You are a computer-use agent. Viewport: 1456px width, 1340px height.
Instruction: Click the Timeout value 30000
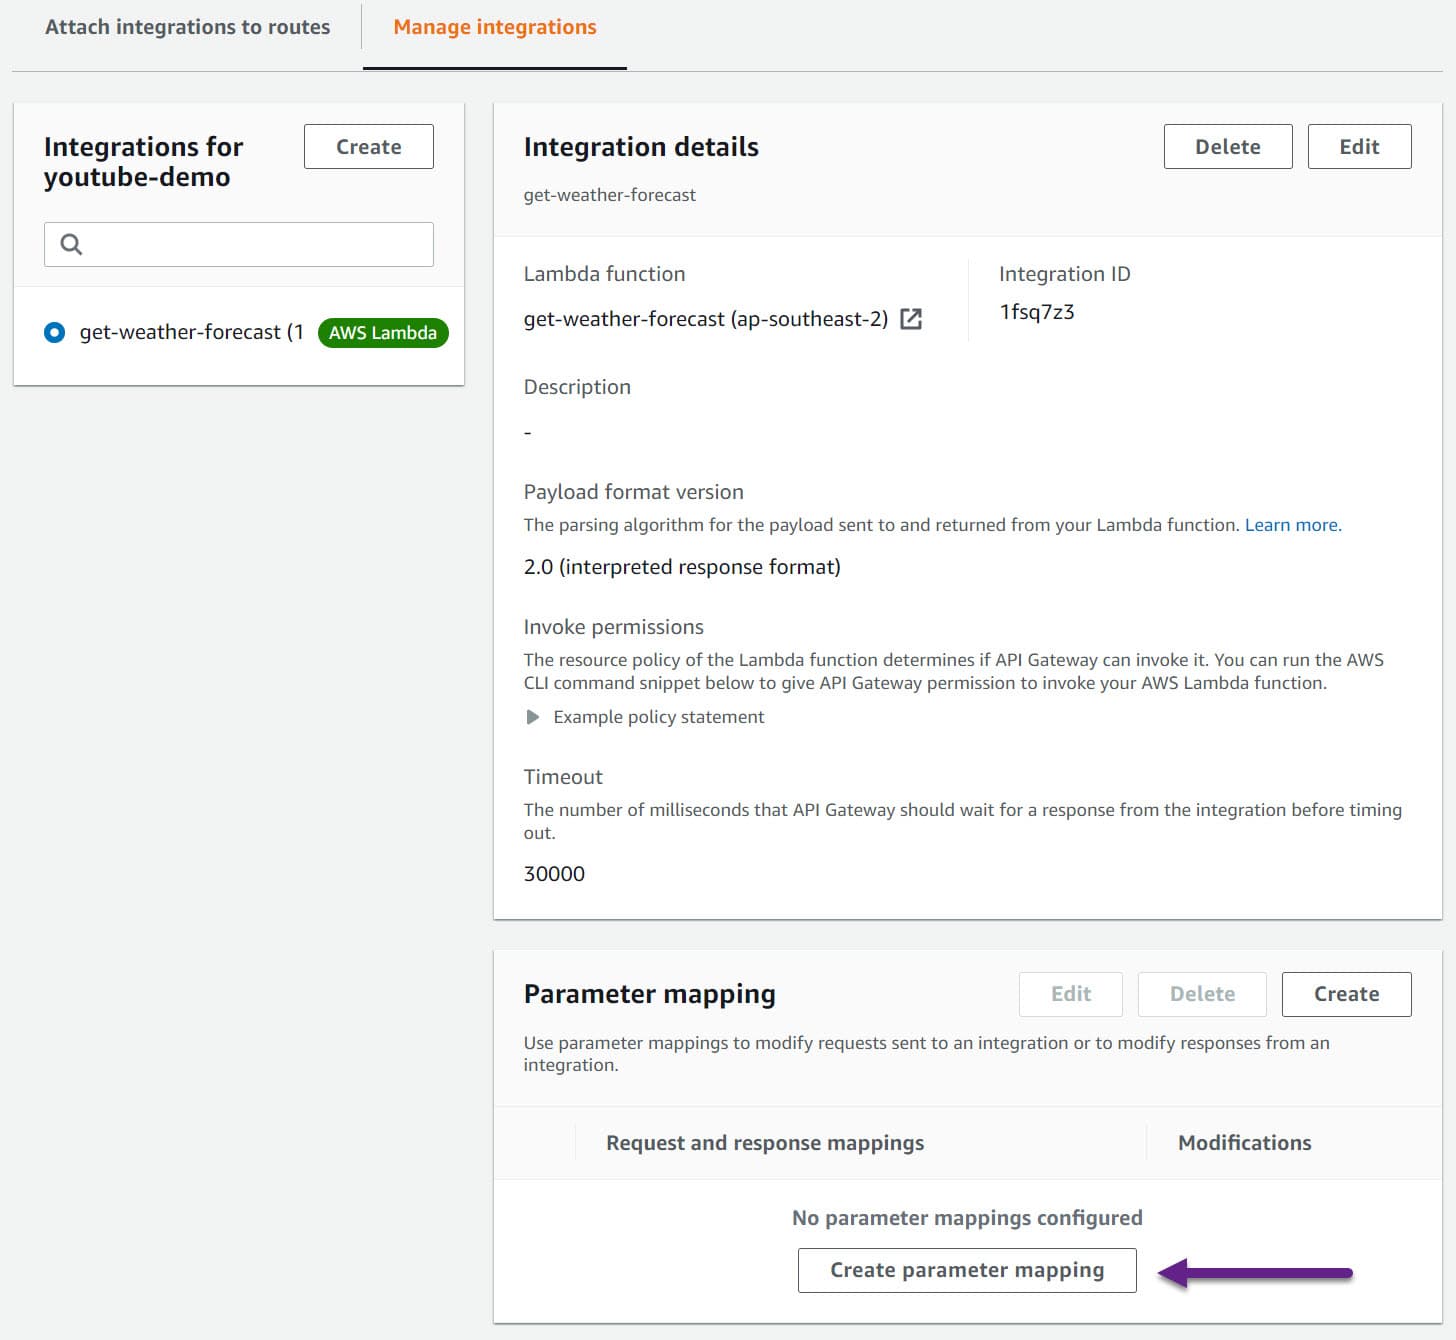(554, 874)
